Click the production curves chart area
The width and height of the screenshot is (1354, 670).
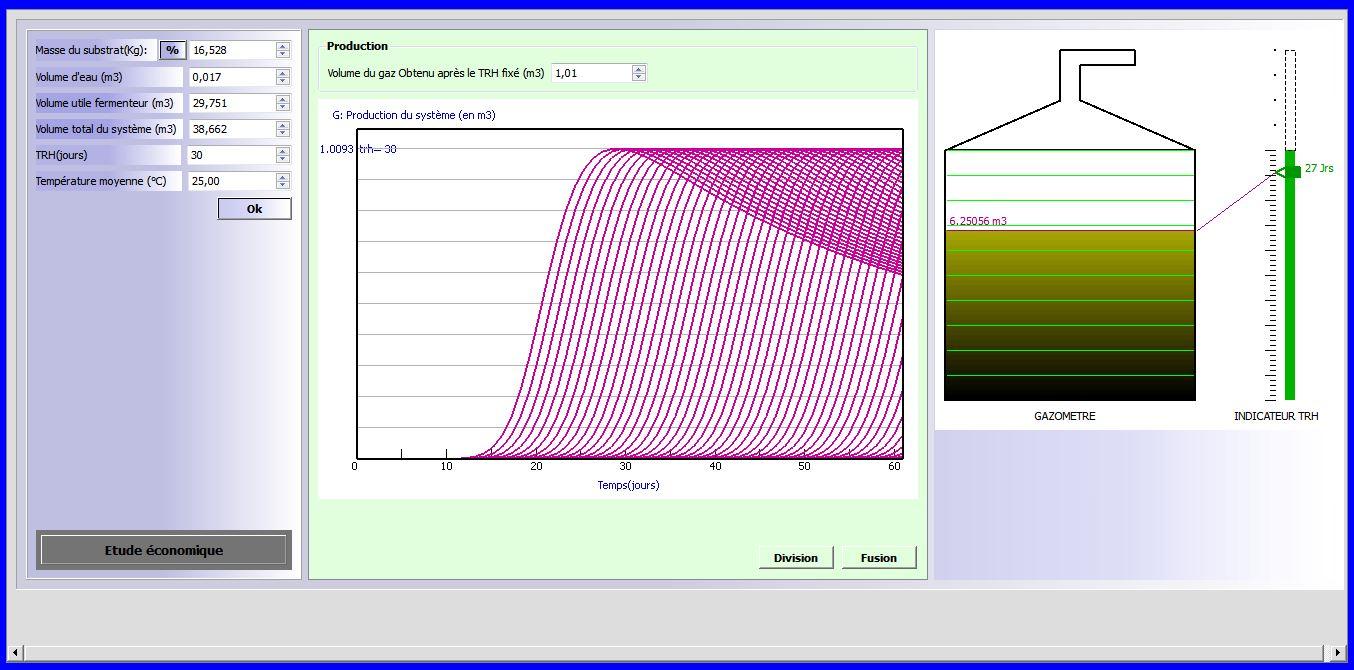(x=630, y=294)
